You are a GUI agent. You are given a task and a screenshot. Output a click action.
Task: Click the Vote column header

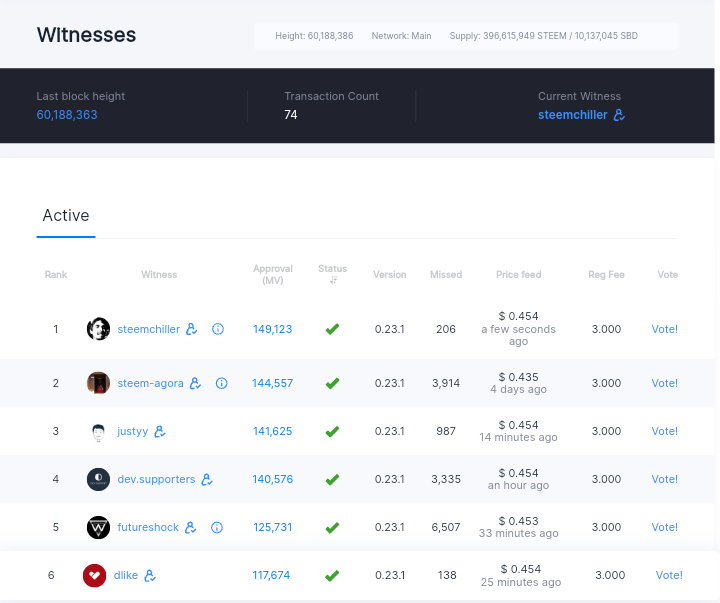point(668,275)
